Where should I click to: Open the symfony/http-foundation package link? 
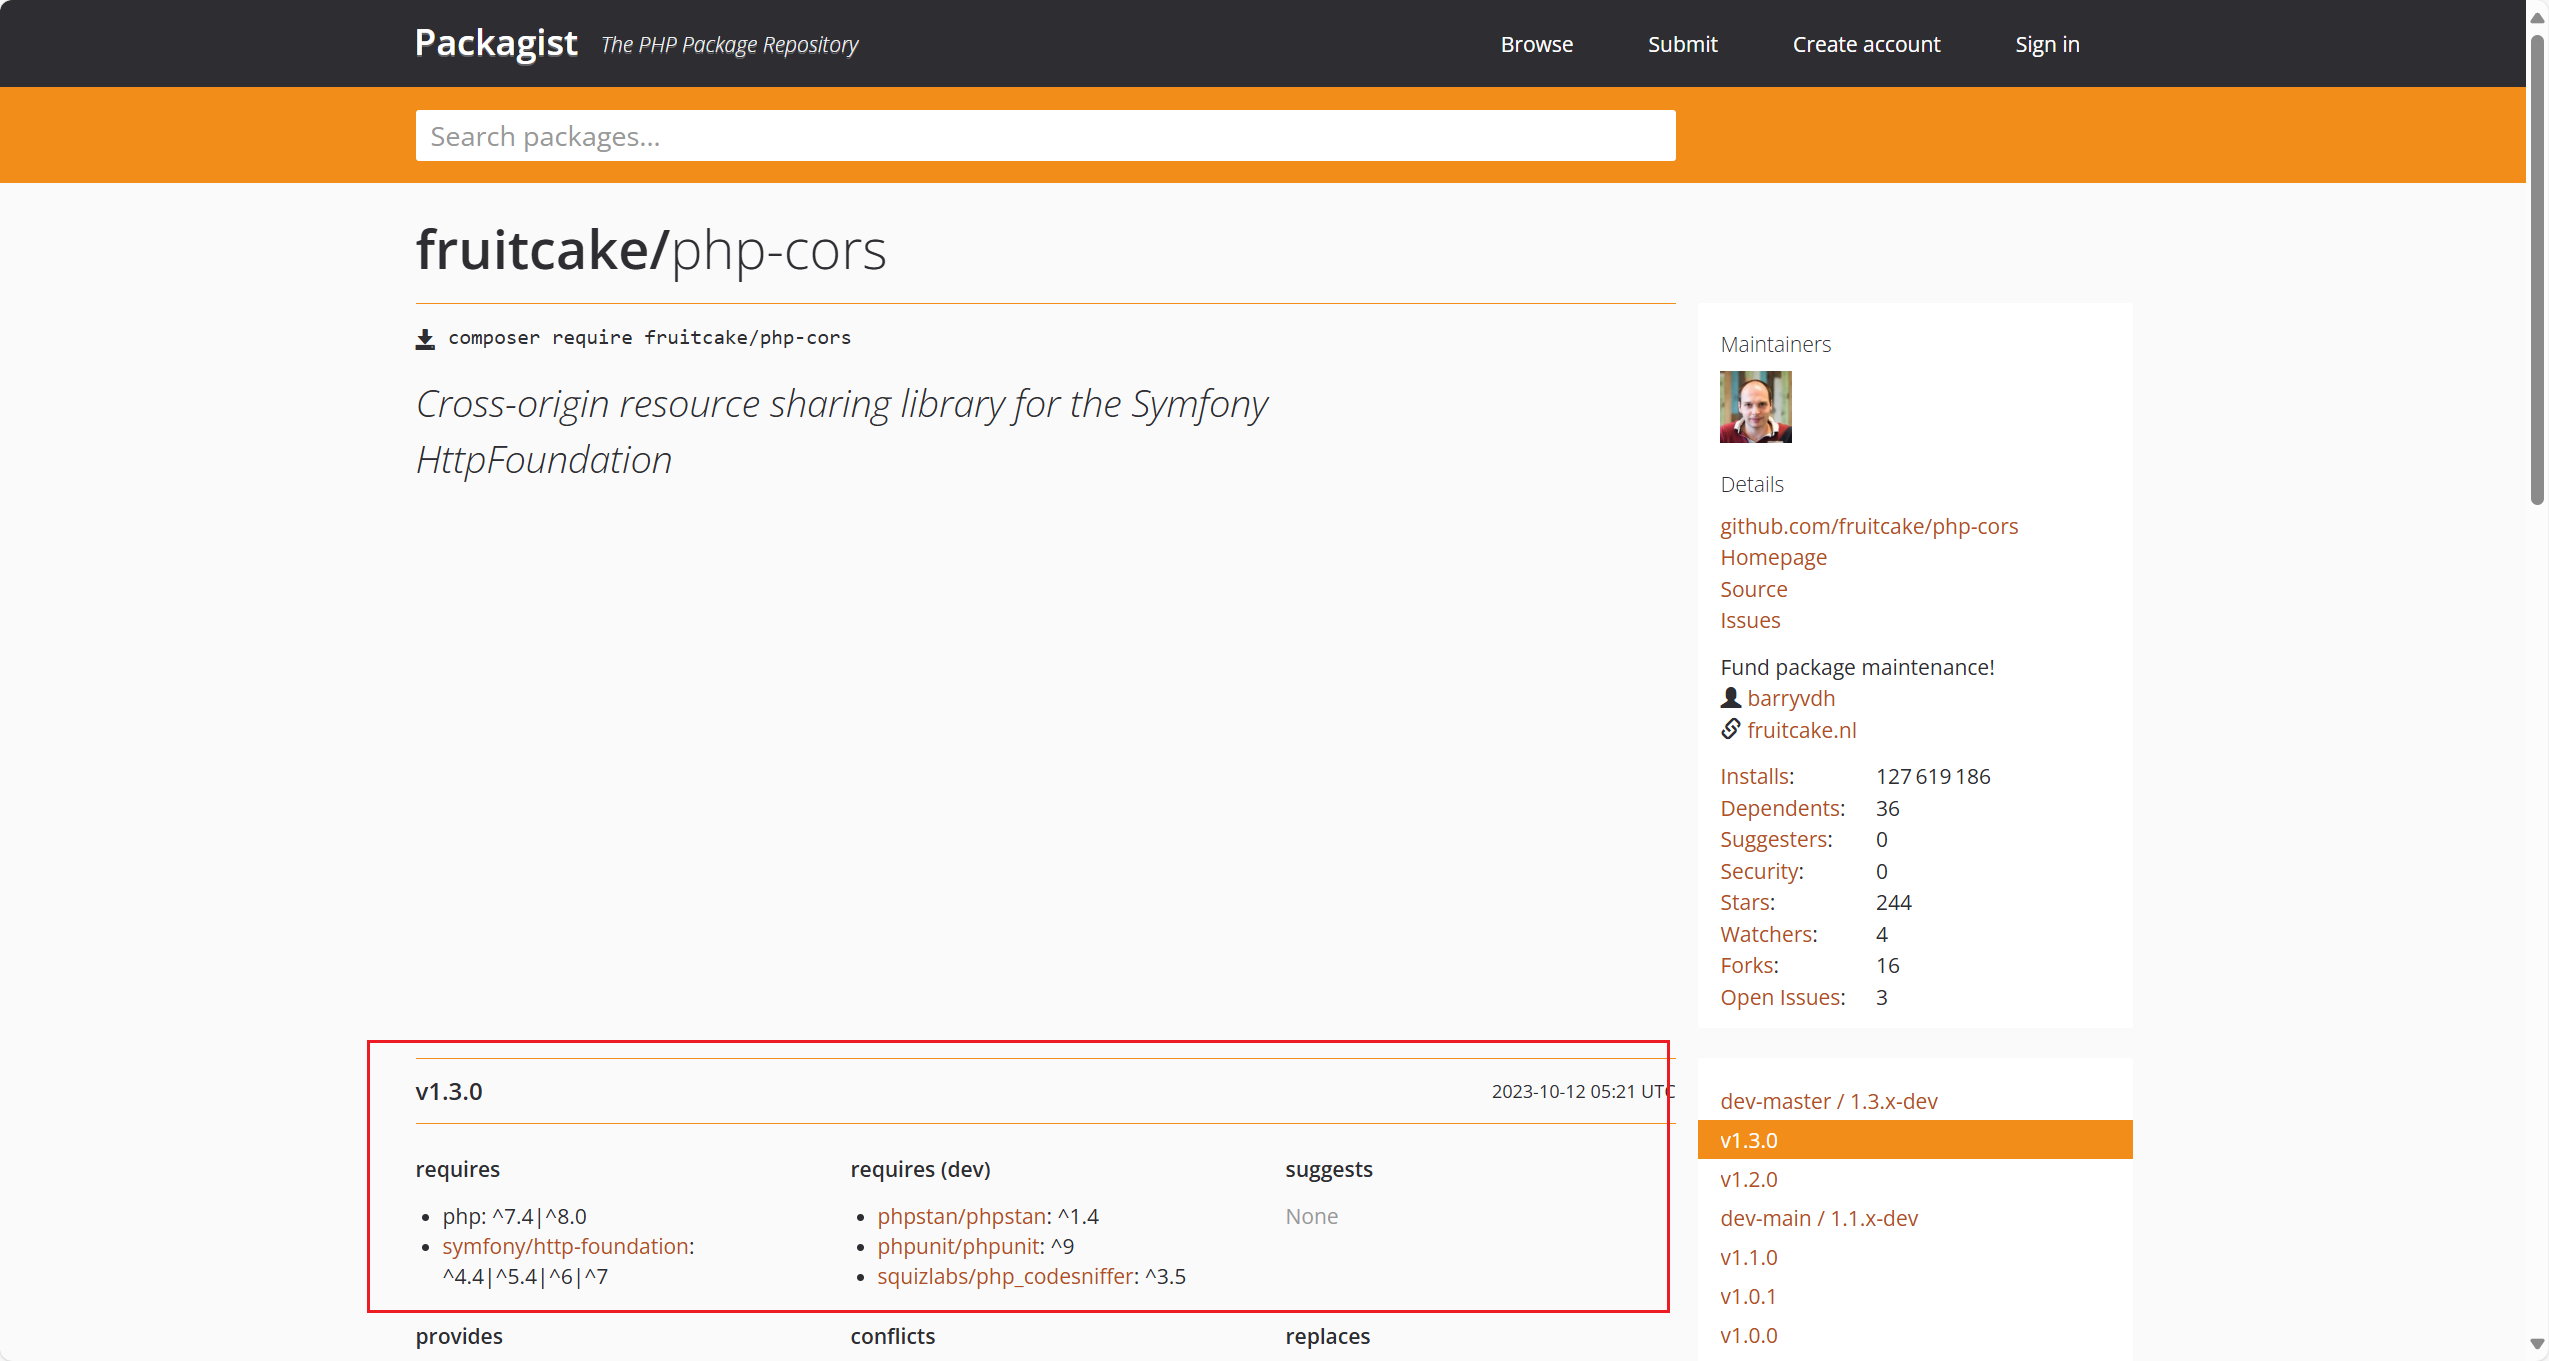[x=566, y=1246]
